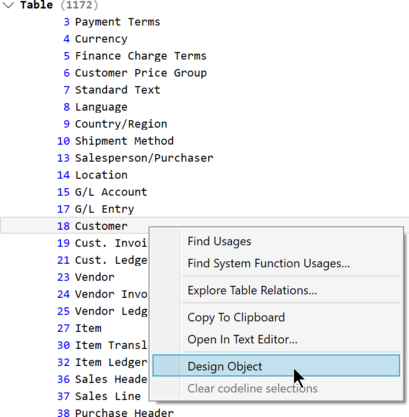Select table 19 Cust. Invoice row
The height and width of the screenshot is (417, 409).
tap(102, 243)
